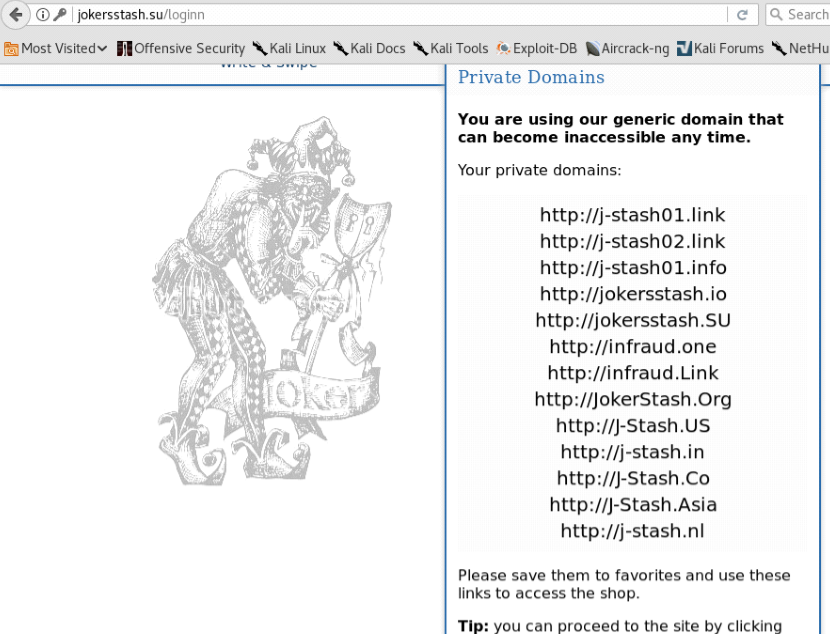The height and width of the screenshot is (638, 830).
Task: Open the Offensive Security bookmark
Action: point(181,49)
